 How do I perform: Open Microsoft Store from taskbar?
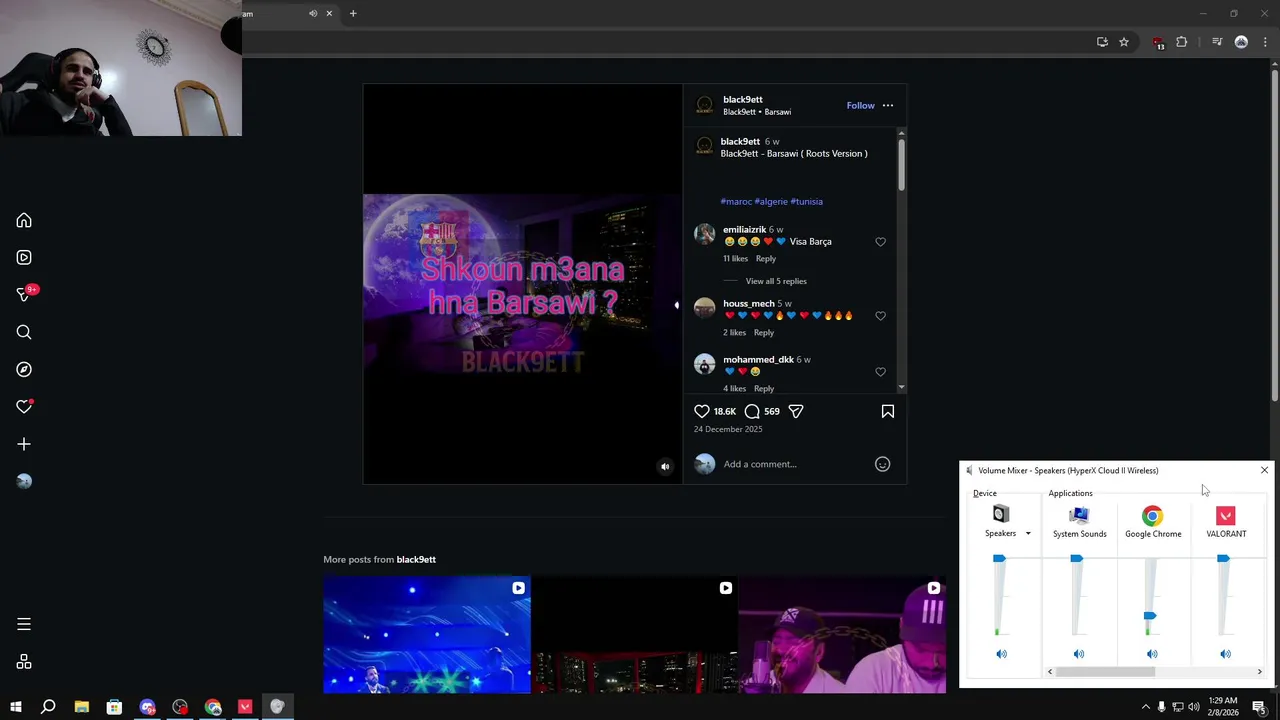(x=114, y=707)
